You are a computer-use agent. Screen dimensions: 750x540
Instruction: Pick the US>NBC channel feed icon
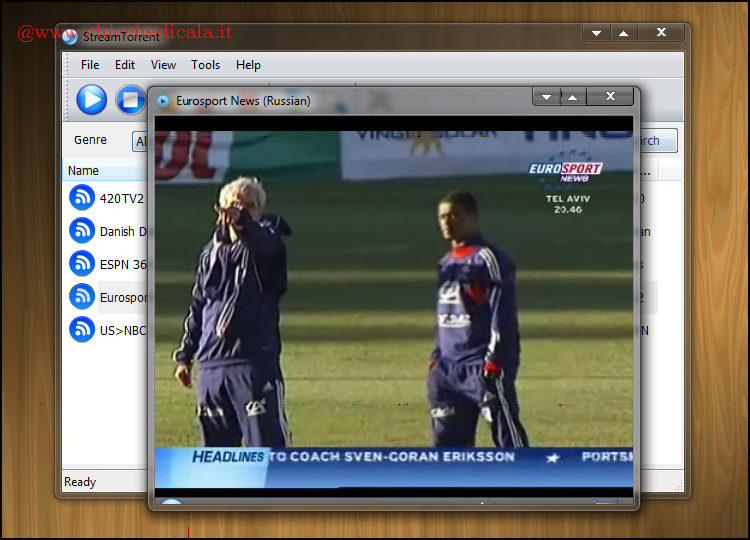point(82,330)
